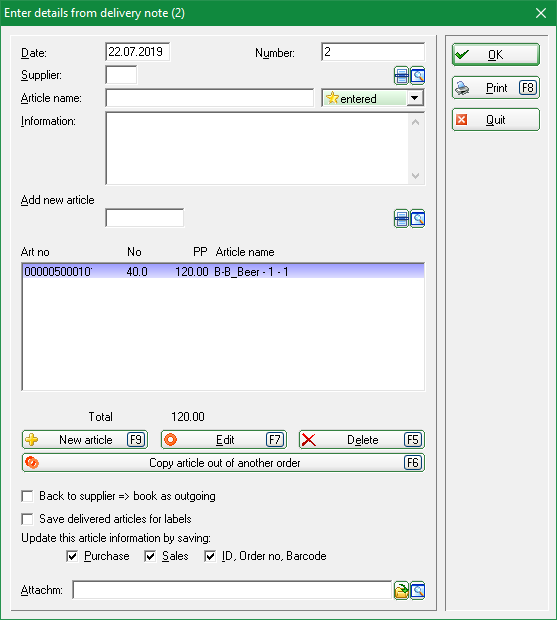Expand the entered status dropdown
Viewport: 557px width, 620px height.
tap(415, 98)
